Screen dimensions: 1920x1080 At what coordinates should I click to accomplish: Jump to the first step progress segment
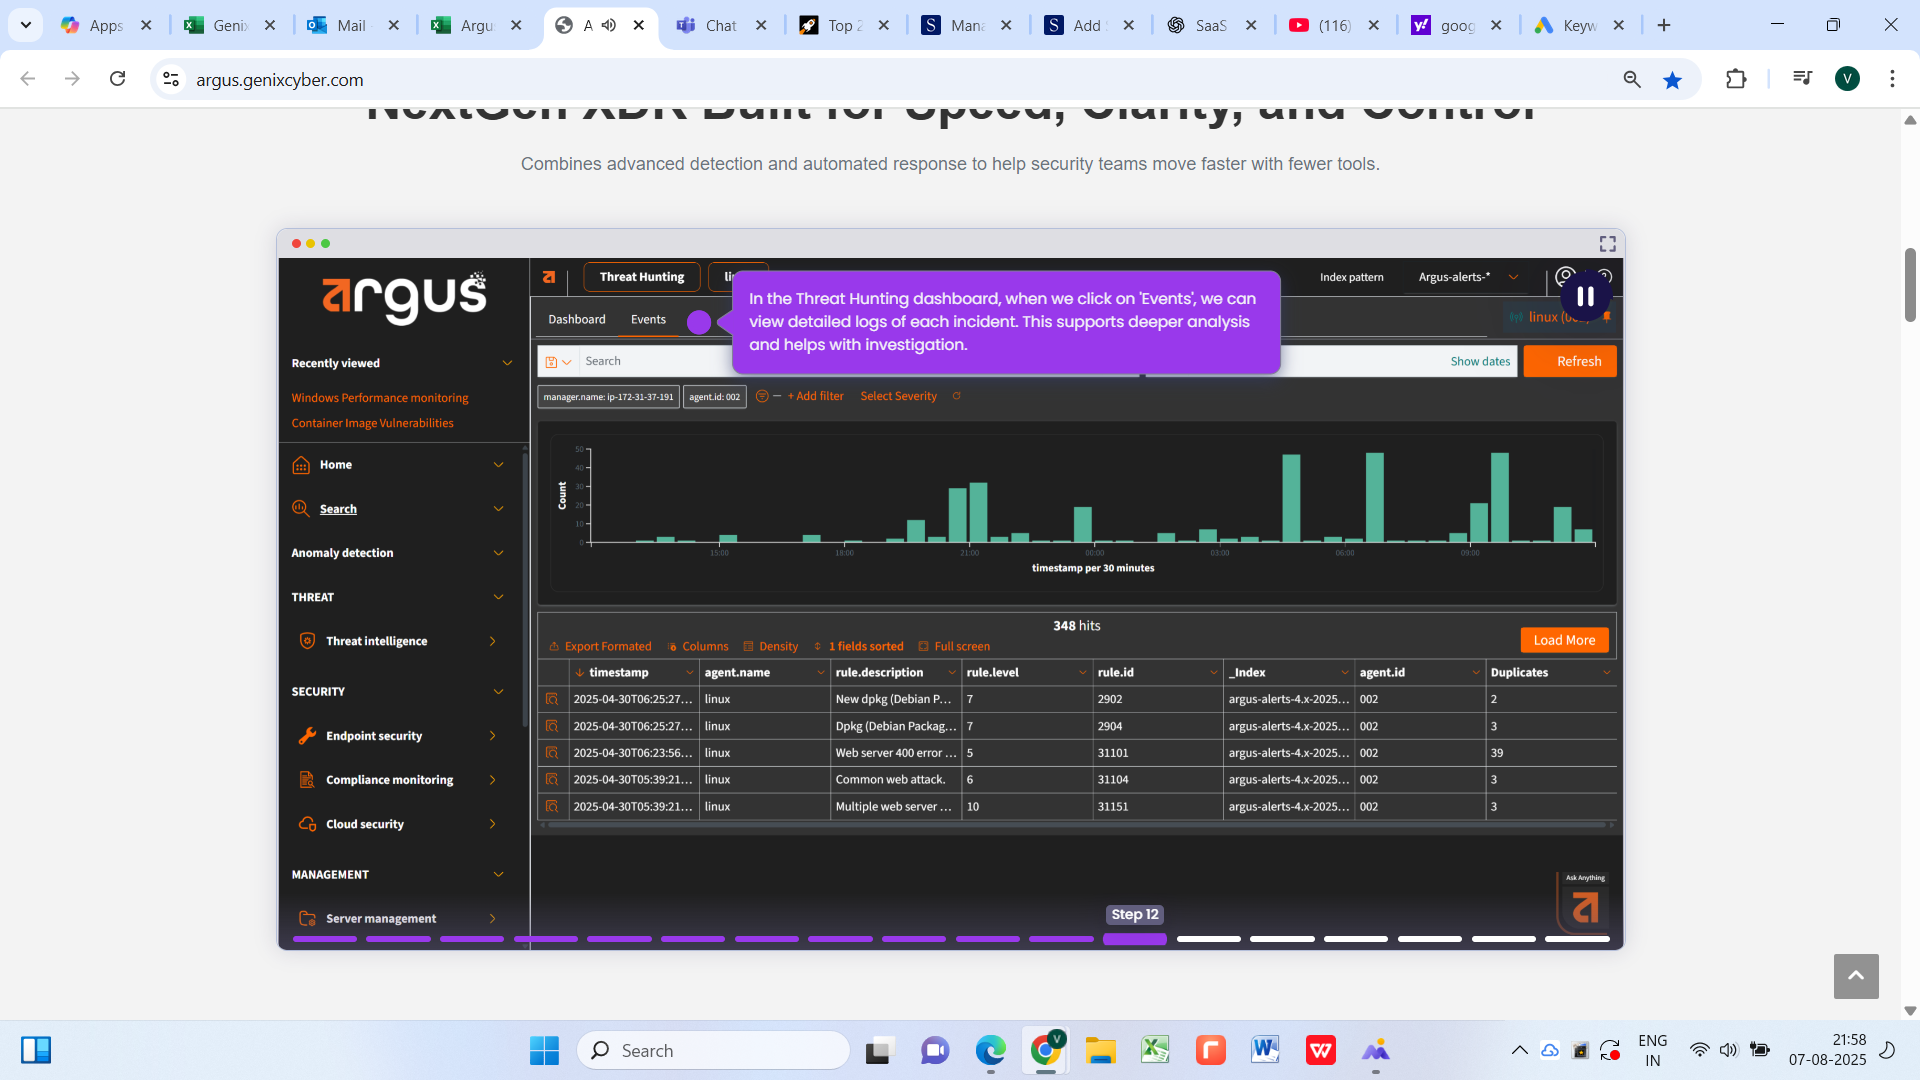325,939
